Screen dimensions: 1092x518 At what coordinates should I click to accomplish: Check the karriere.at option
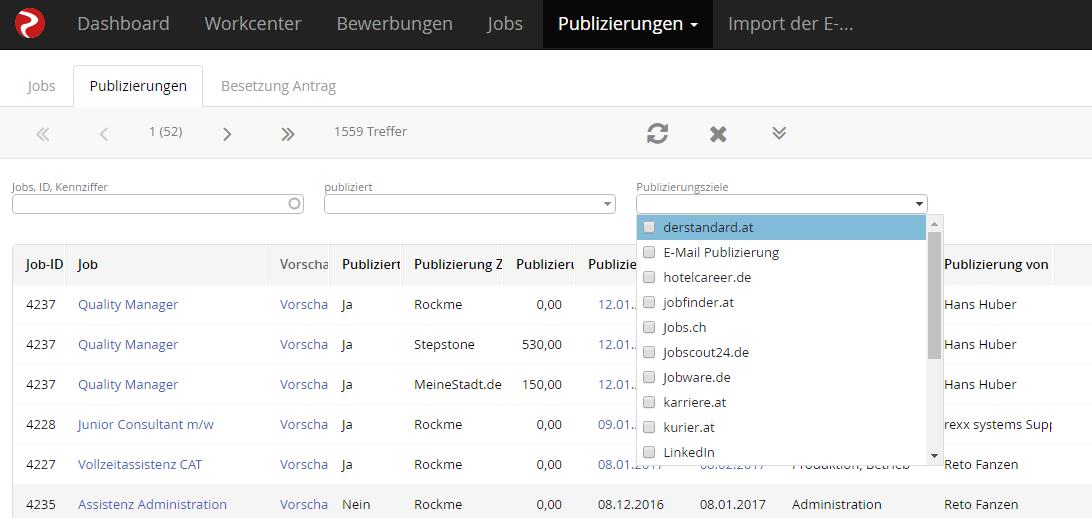coord(649,402)
